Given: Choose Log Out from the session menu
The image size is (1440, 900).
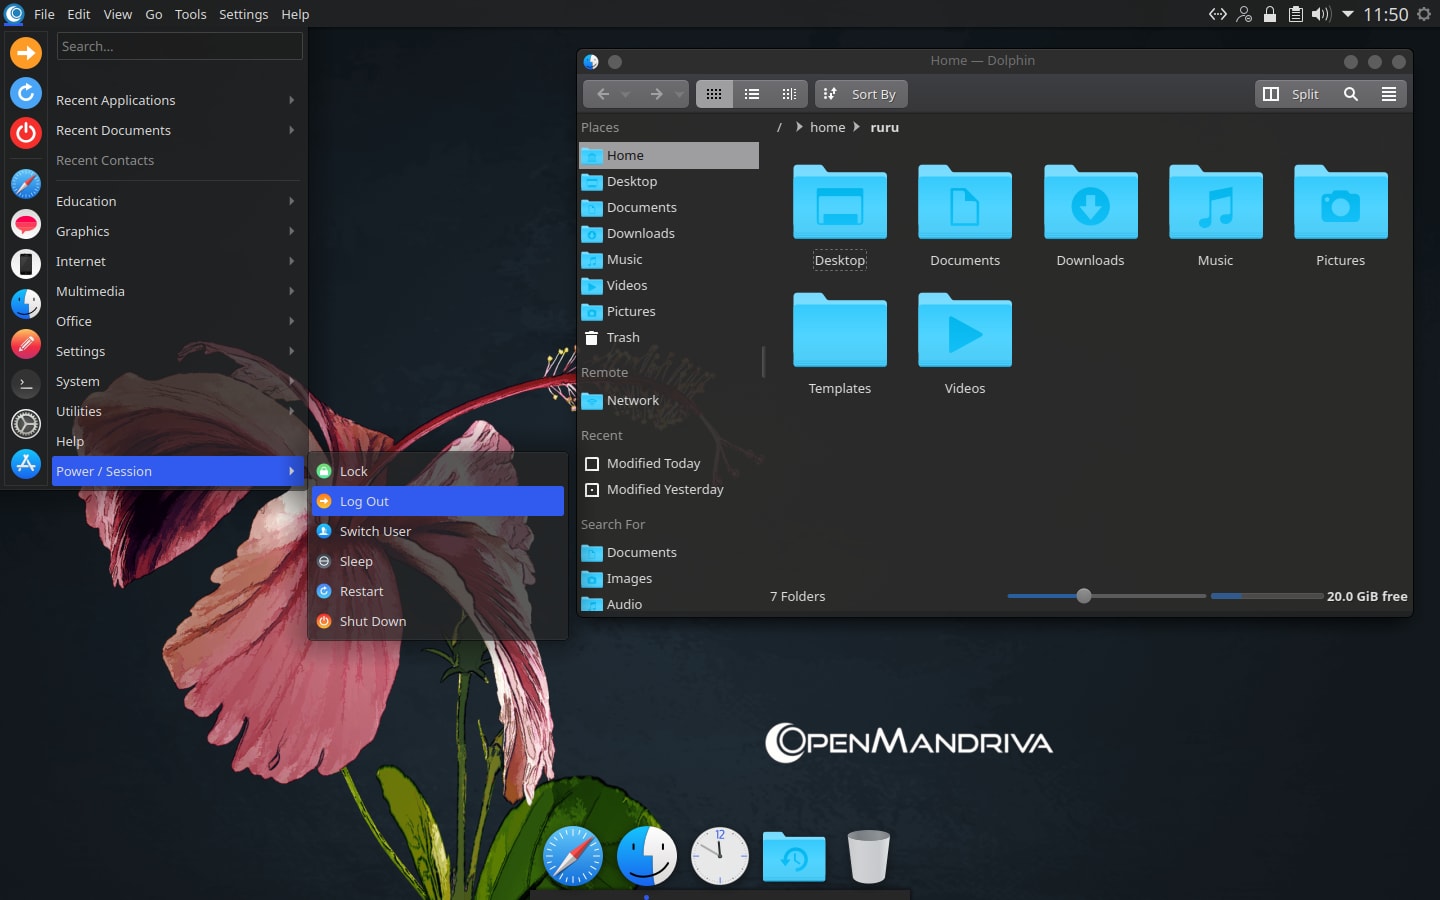Looking at the screenshot, I should tap(437, 501).
